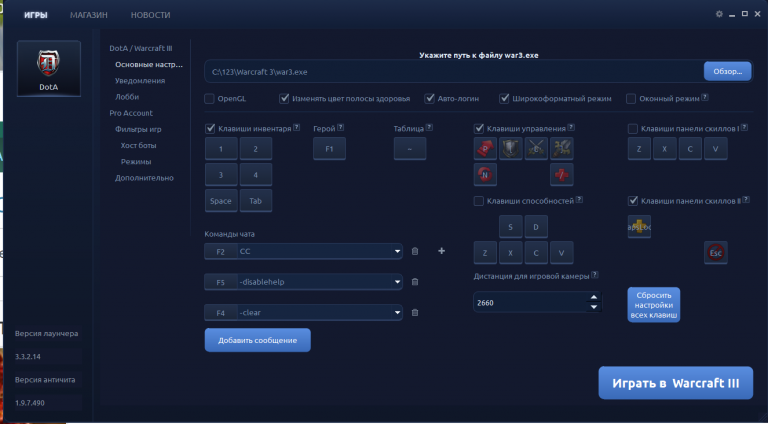Open help icon next to Герой
The width and height of the screenshot is (768, 424).
[340, 127]
